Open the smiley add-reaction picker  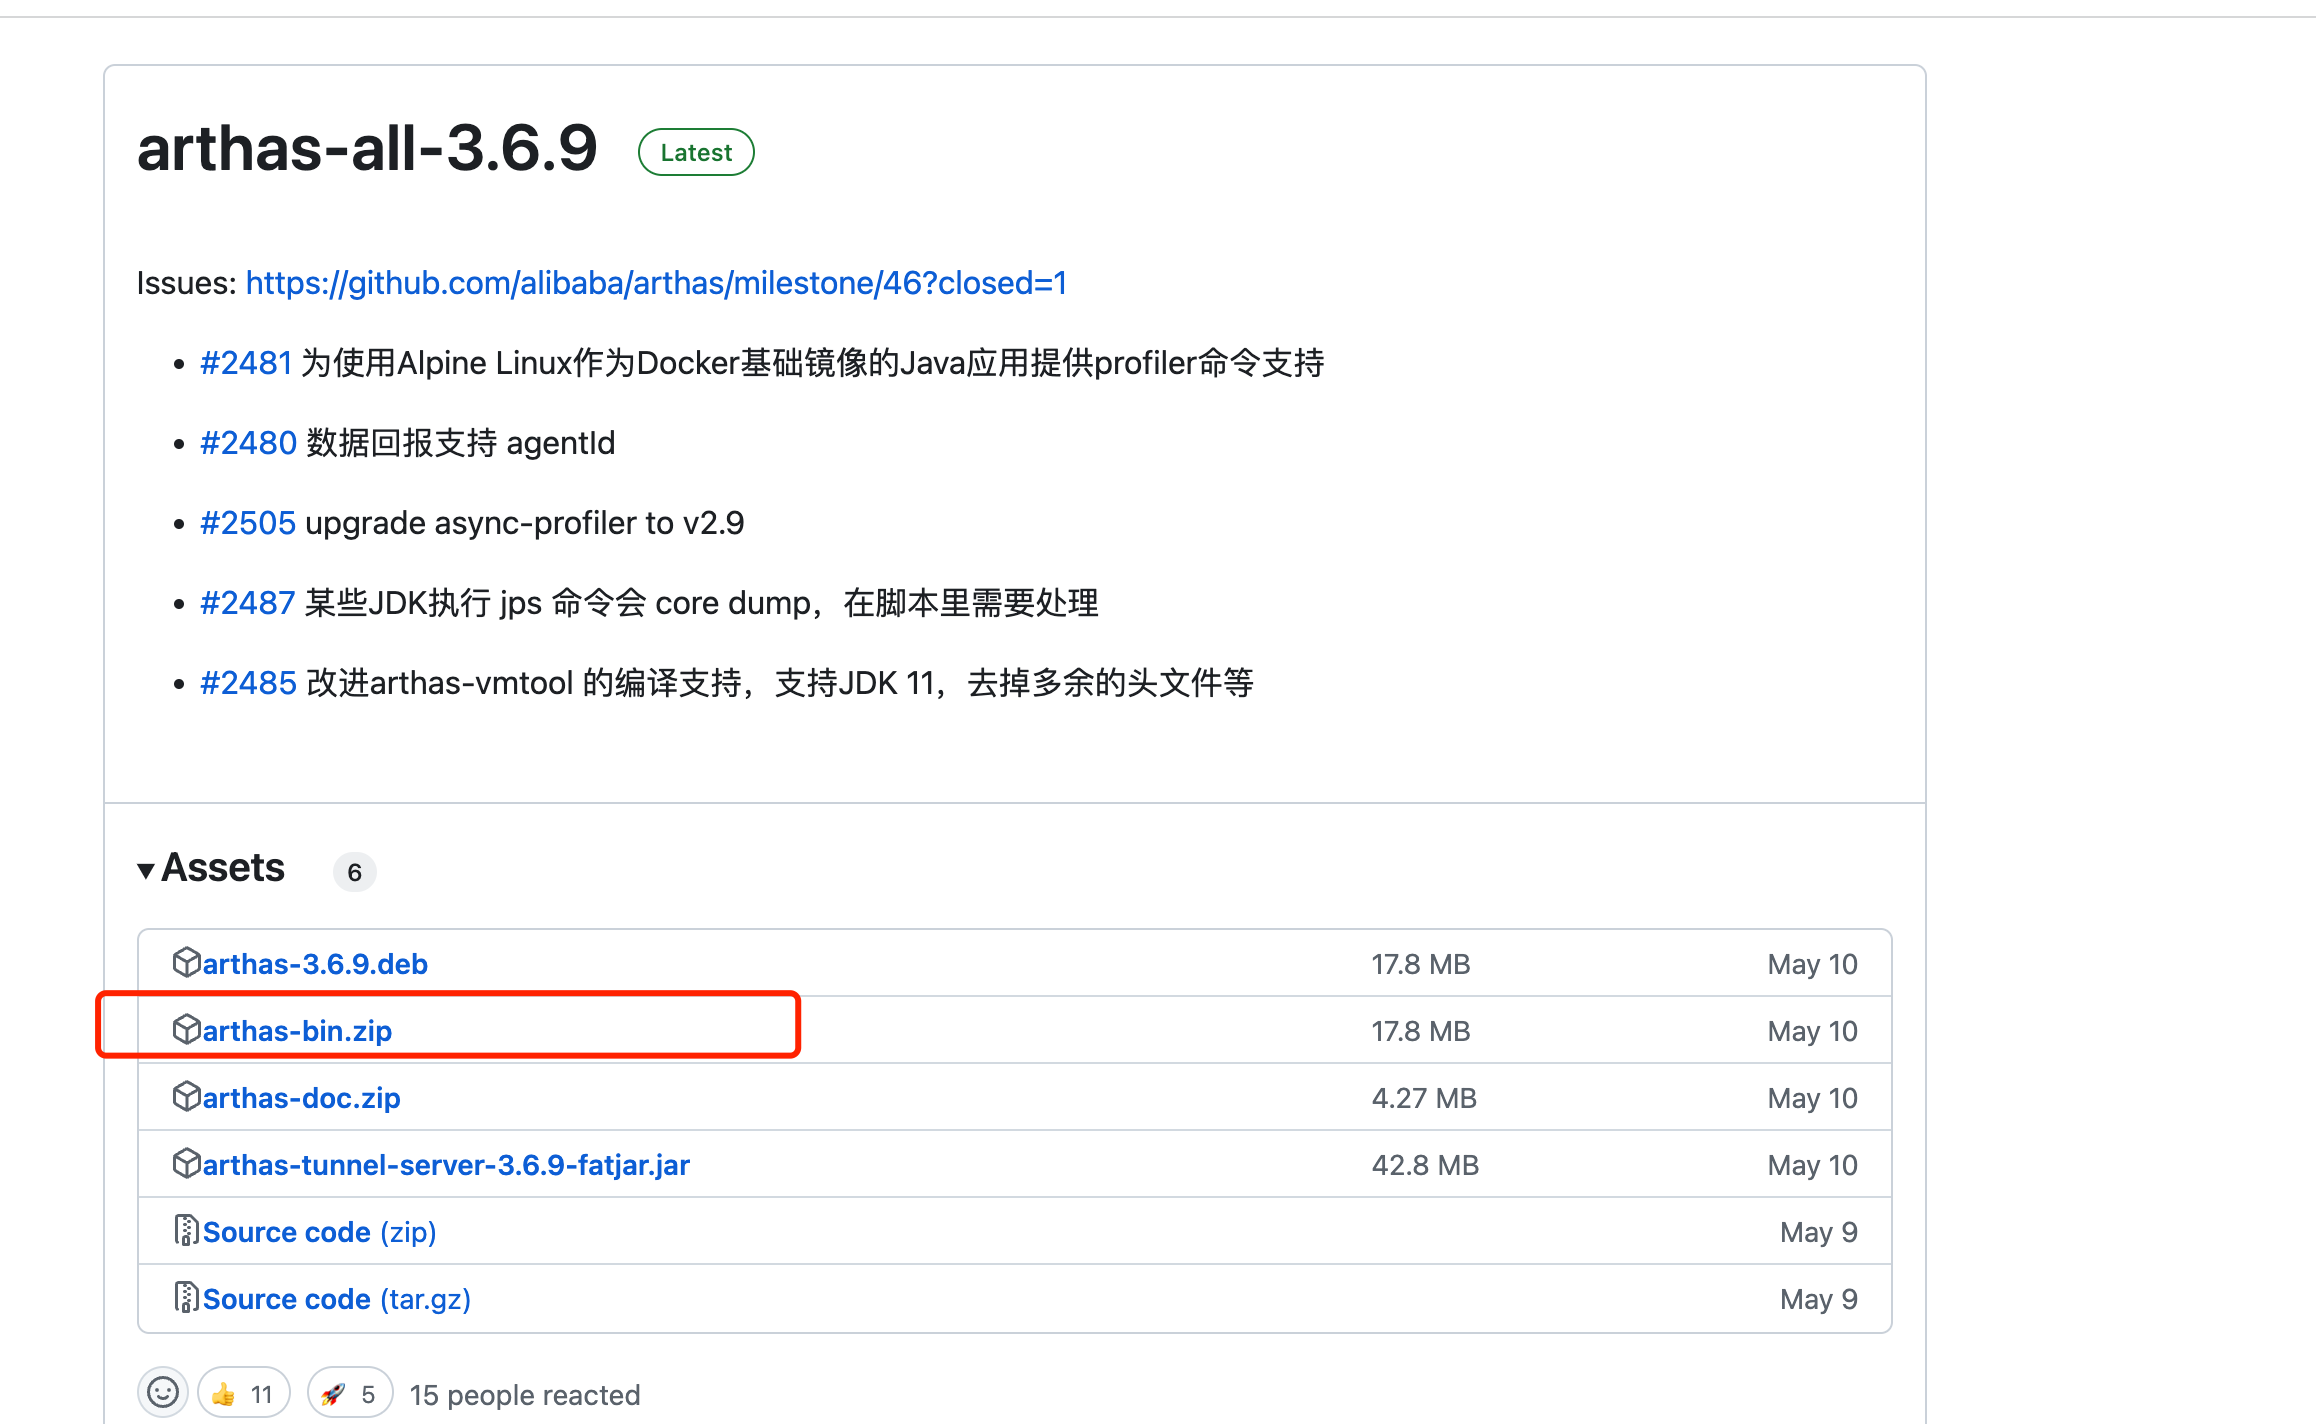tap(163, 1392)
